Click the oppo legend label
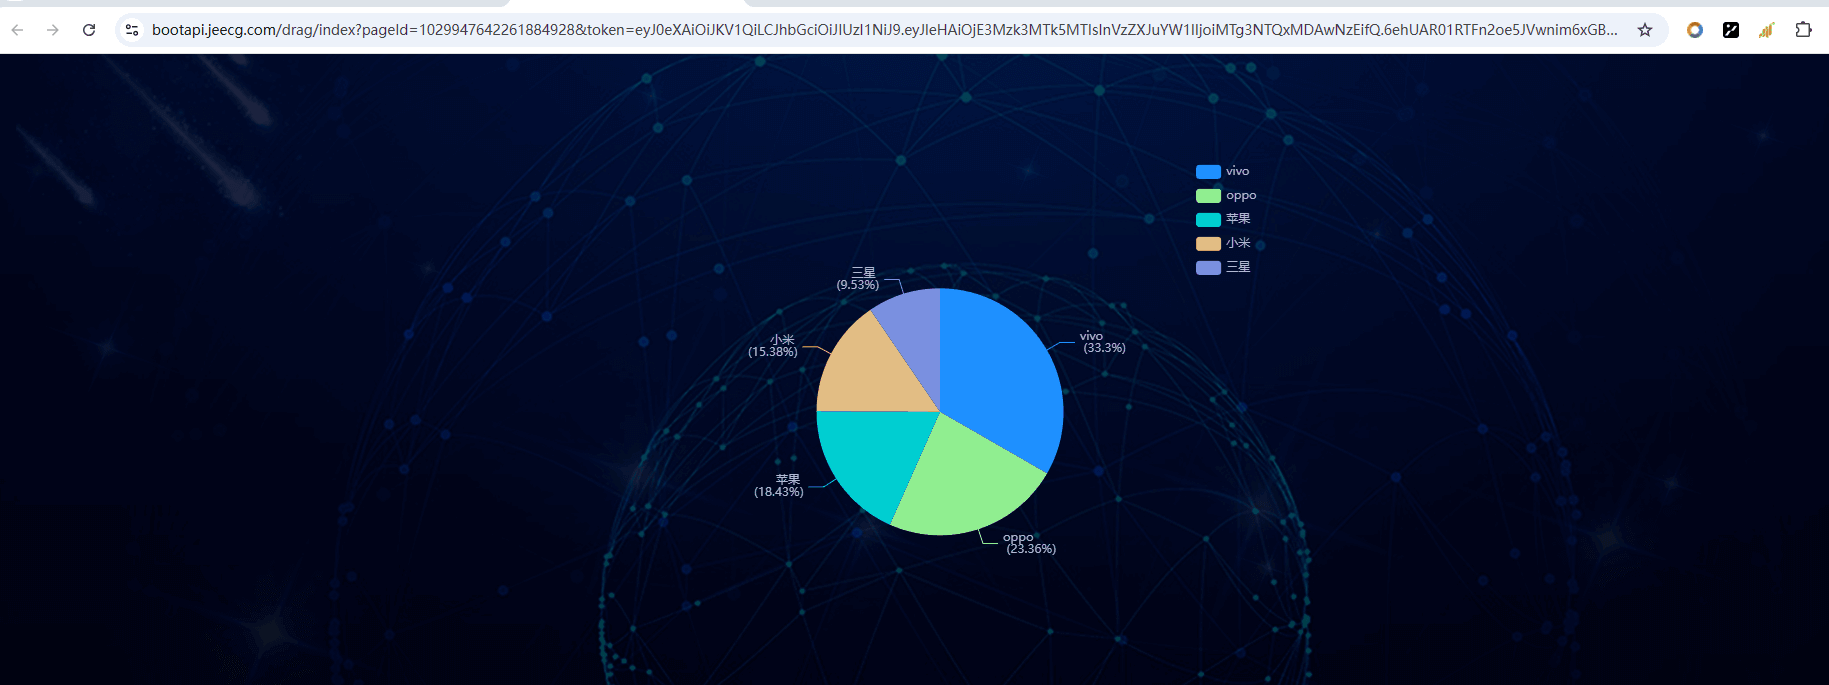Screen dimensions: 1829x685 pos(1241,196)
